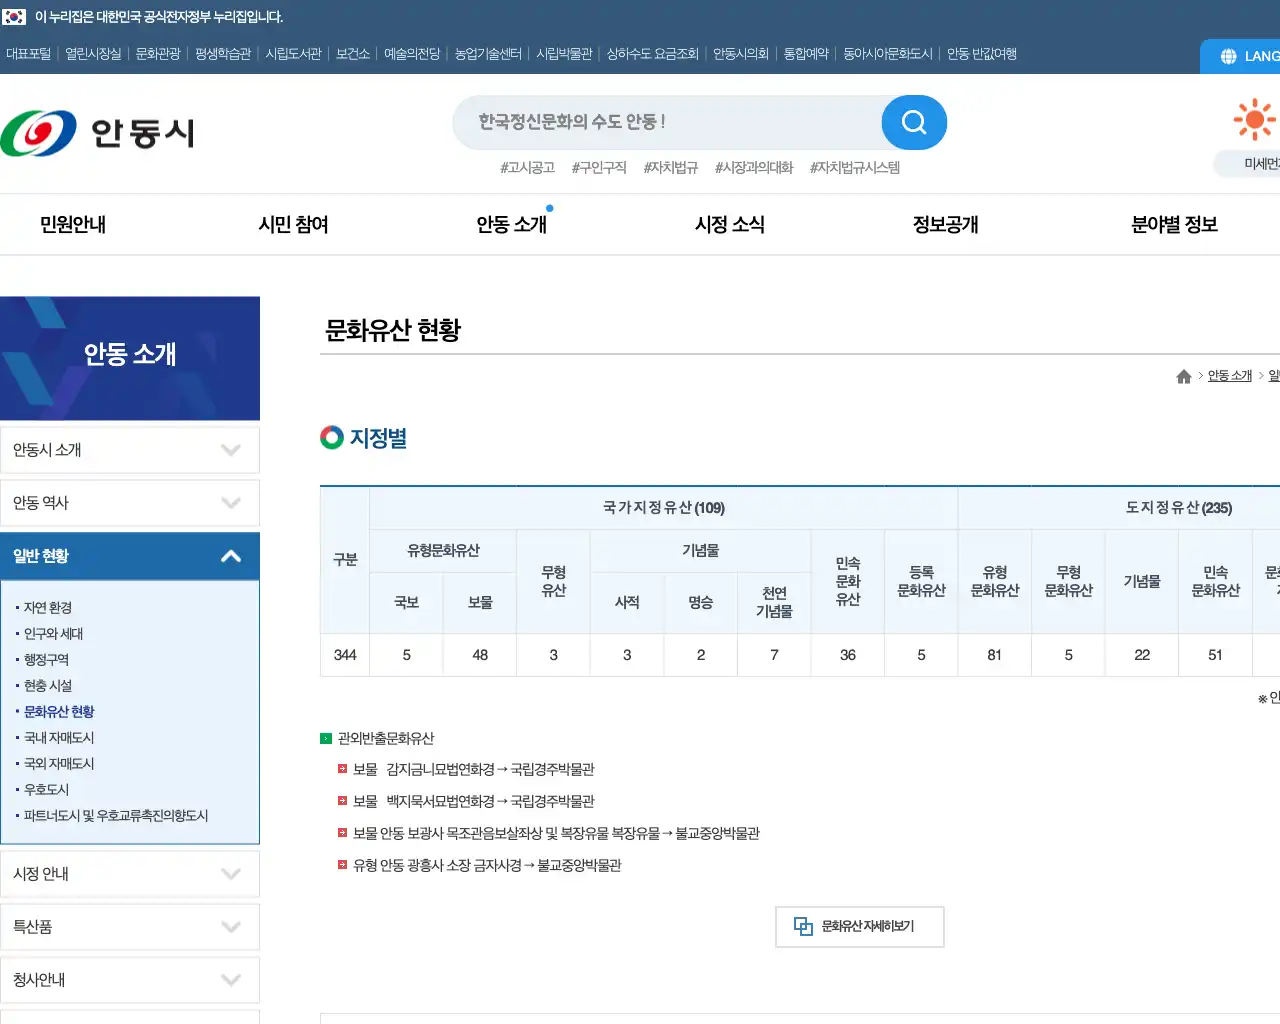Open the 민원안내 main menu
1280x1024 pixels.
pyautogui.click(x=73, y=225)
